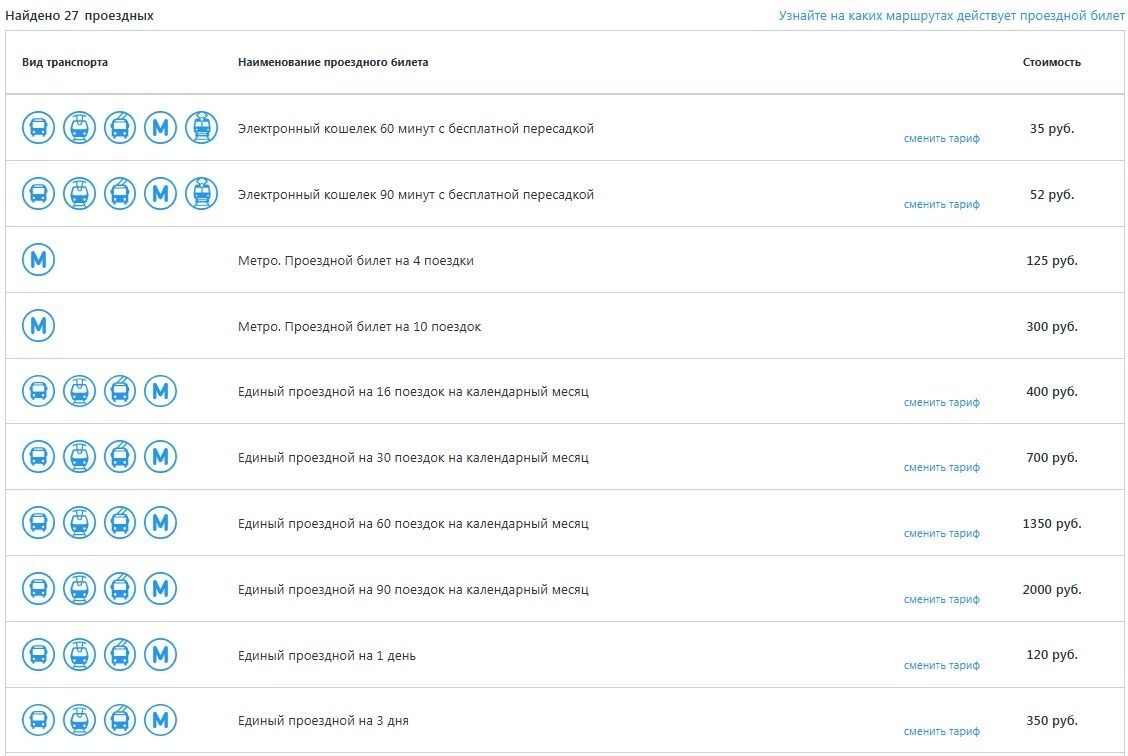Viewport: 1128px width, 756px height.
Task: Click 'сменить тариф' next to Единый проездной на 3 дня
Action: point(942,732)
